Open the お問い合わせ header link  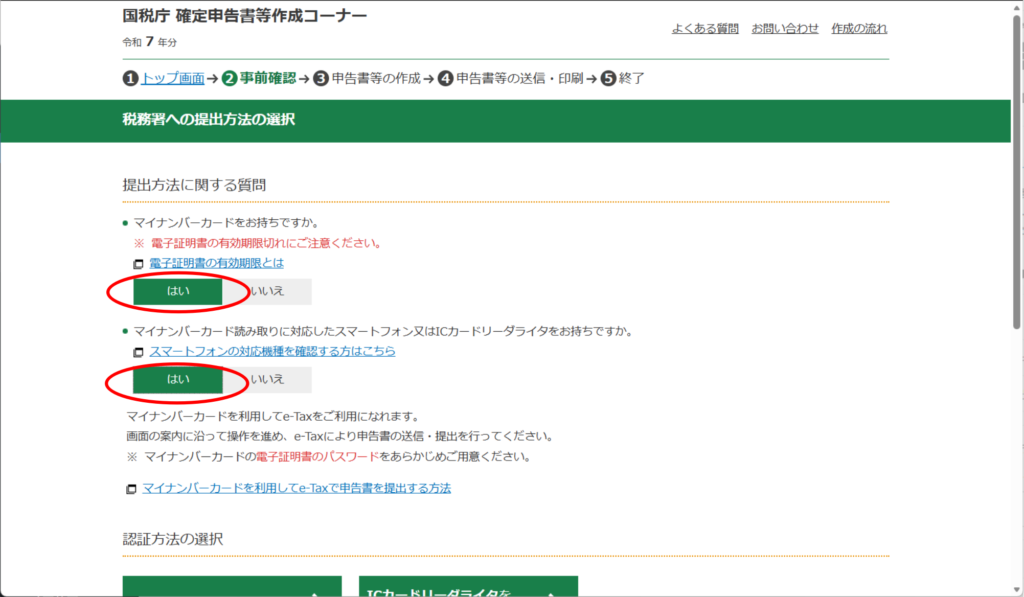coord(785,28)
